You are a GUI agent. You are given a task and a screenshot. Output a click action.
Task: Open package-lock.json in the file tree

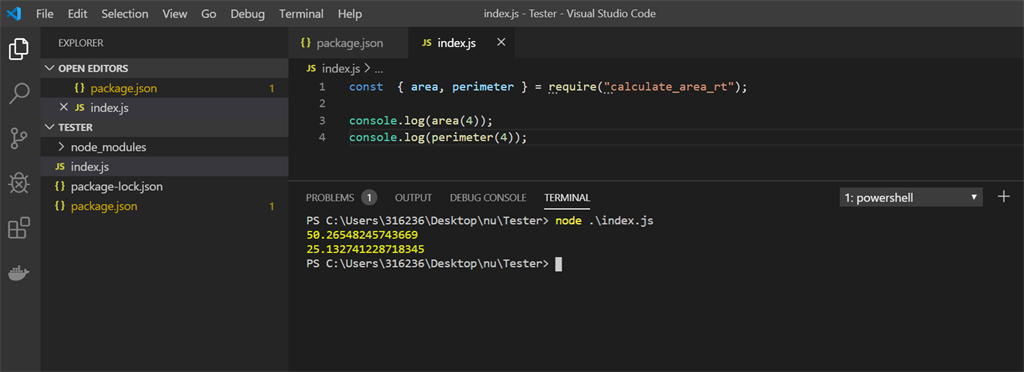(x=165, y=186)
